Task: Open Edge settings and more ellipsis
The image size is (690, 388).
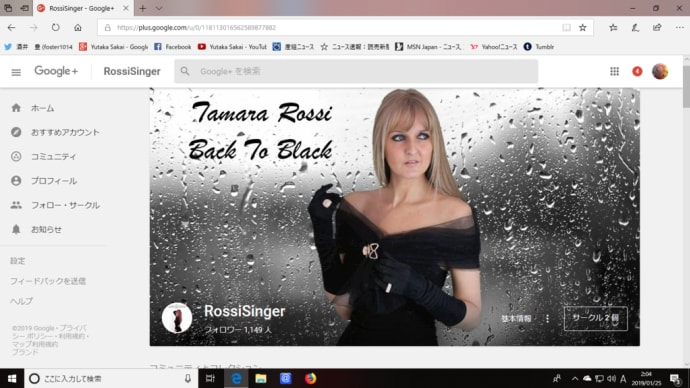Action: pyautogui.click(x=679, y=28)
